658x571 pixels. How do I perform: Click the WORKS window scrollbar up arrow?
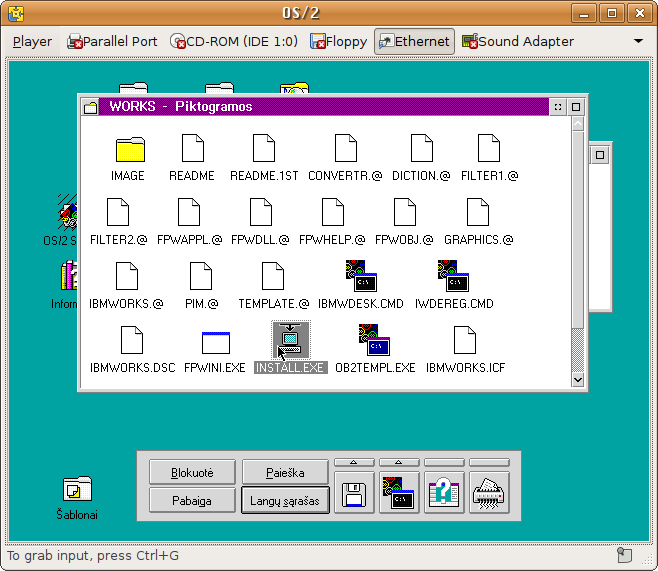tap(578, 124)
